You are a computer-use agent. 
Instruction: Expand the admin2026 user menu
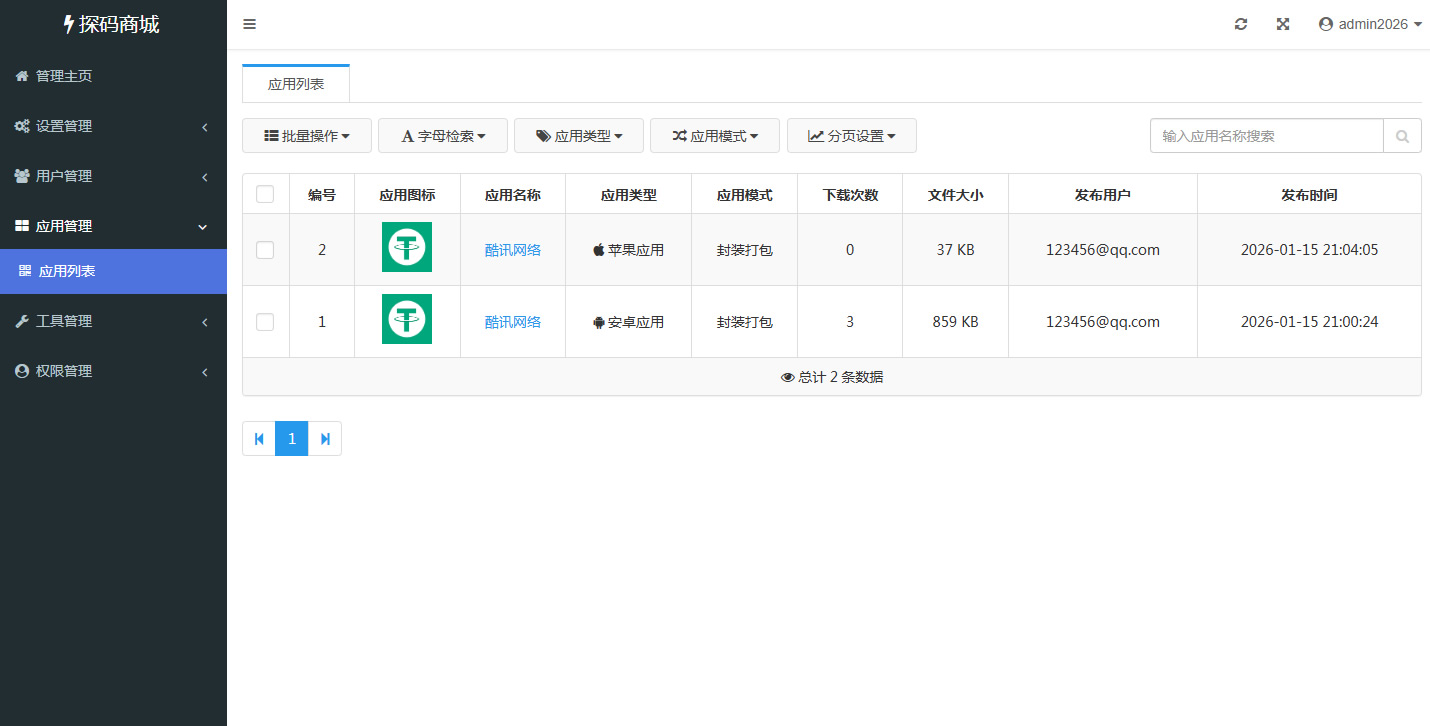pyautogui.click(x=1370, y=25)
